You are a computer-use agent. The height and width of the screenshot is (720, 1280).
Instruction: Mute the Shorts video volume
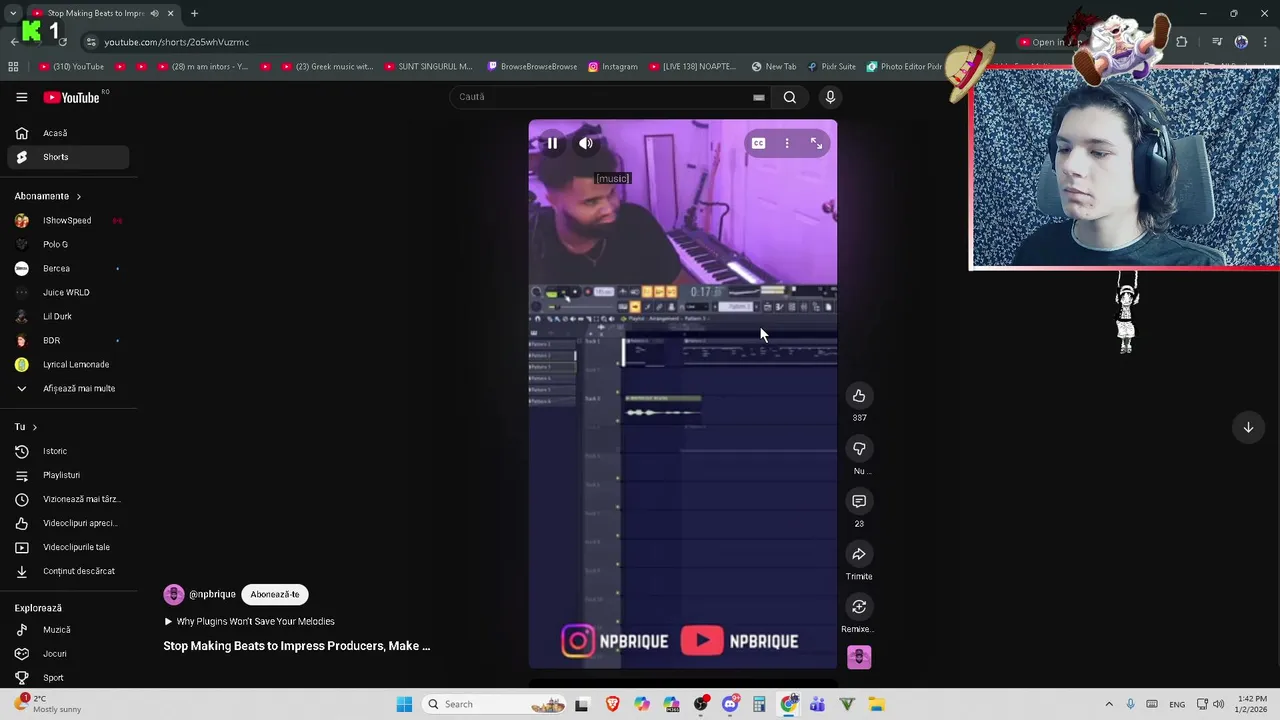[586, 143]
